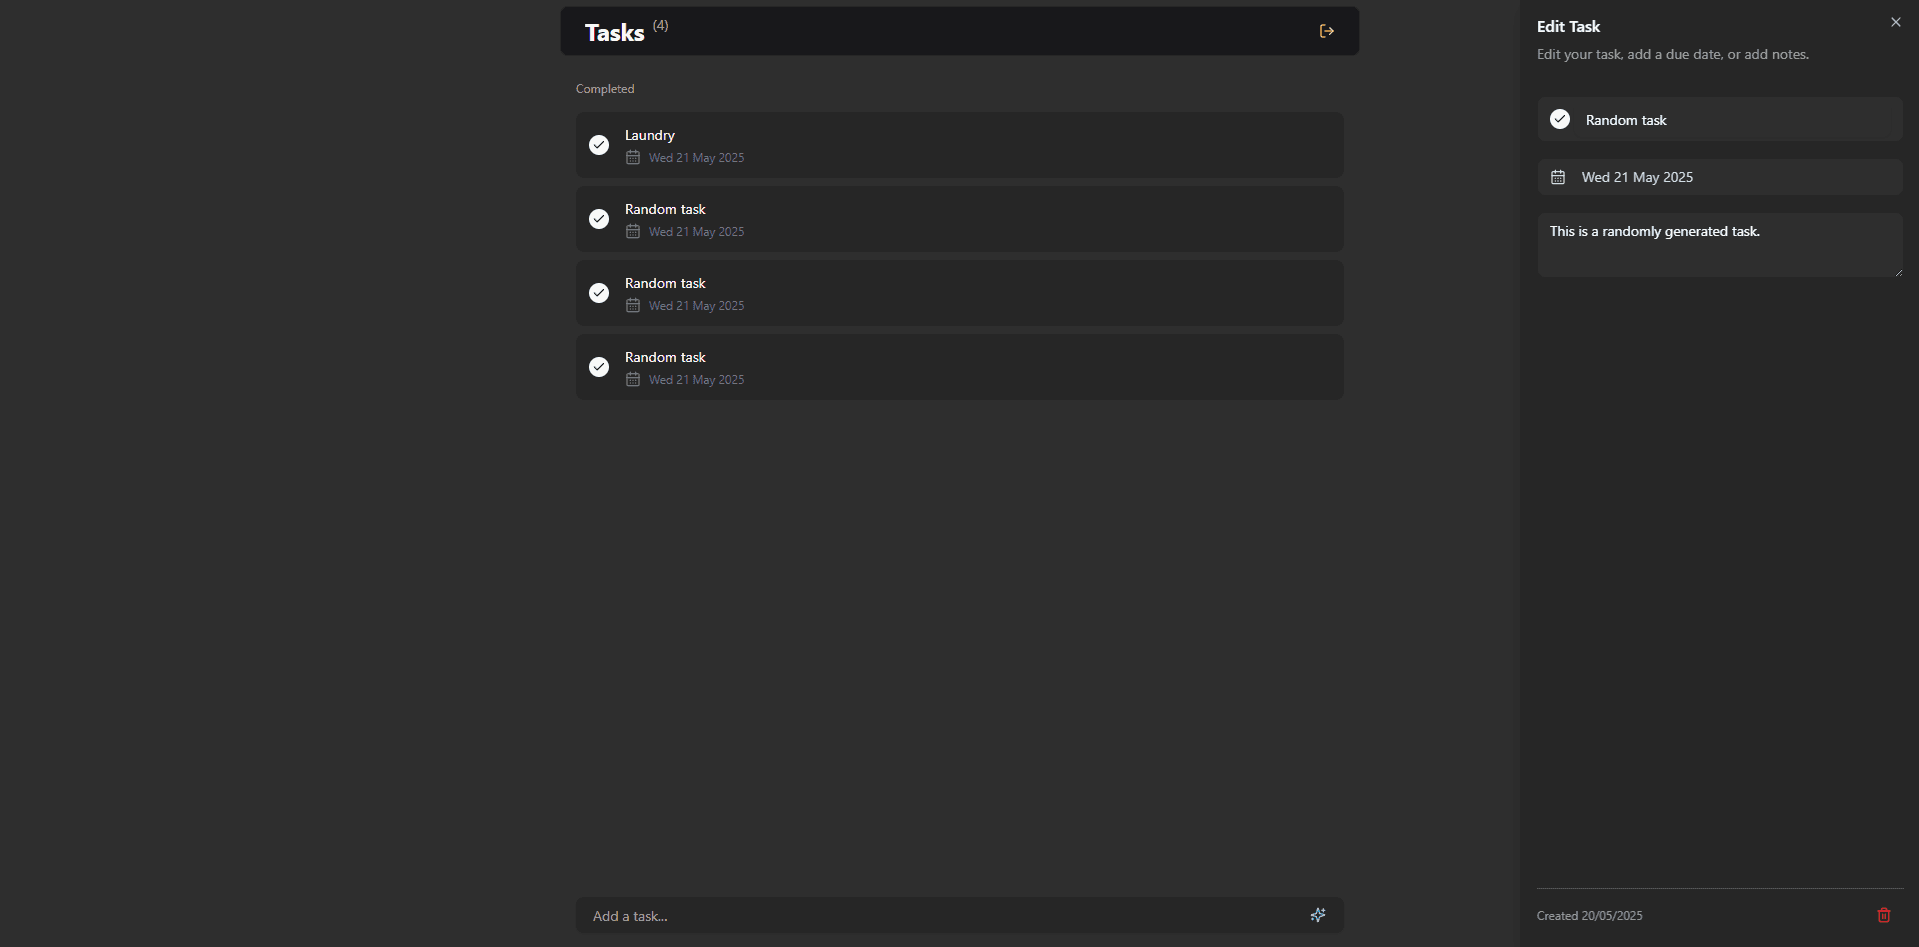Screen dimensions: 1919x947
Task: Click the date under Laundry task
Action: [x=696, y=158]
